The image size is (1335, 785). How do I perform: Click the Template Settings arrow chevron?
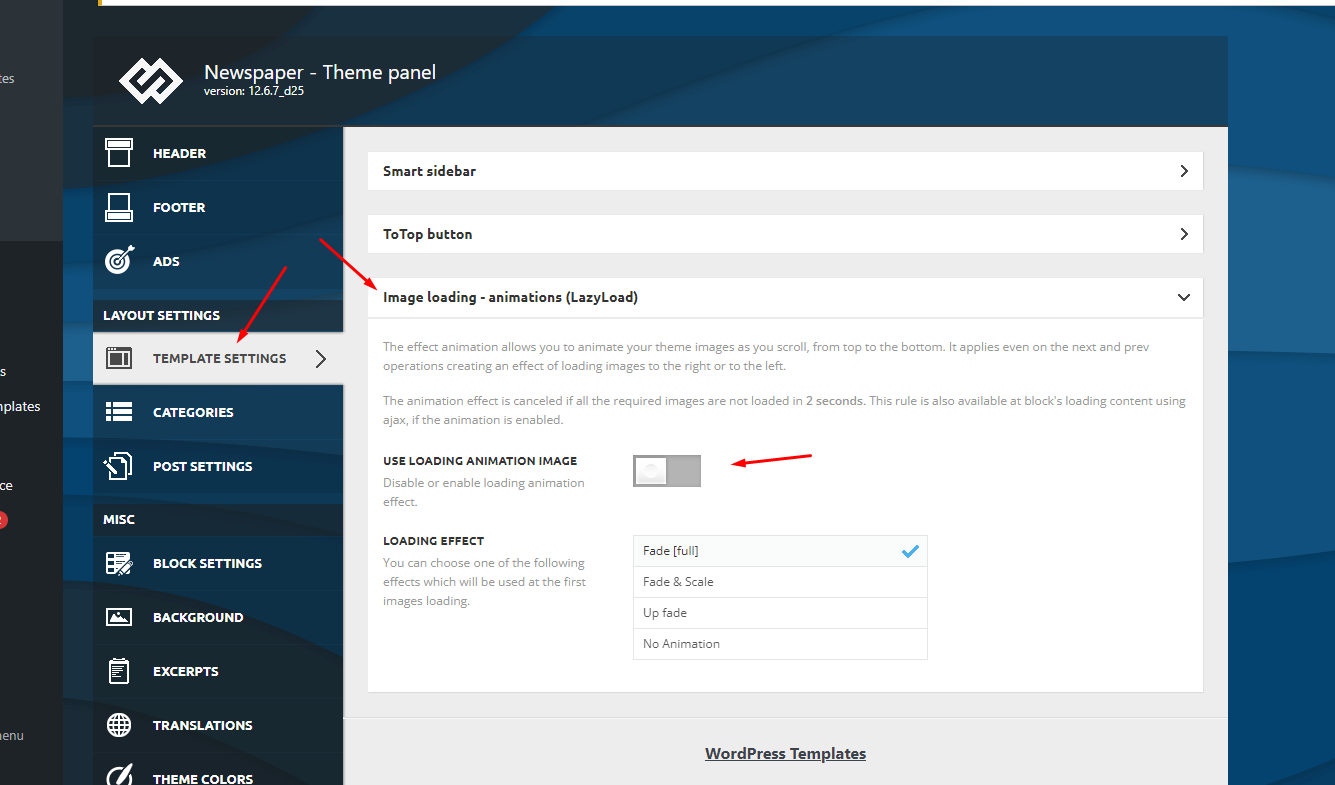(321, 358)
